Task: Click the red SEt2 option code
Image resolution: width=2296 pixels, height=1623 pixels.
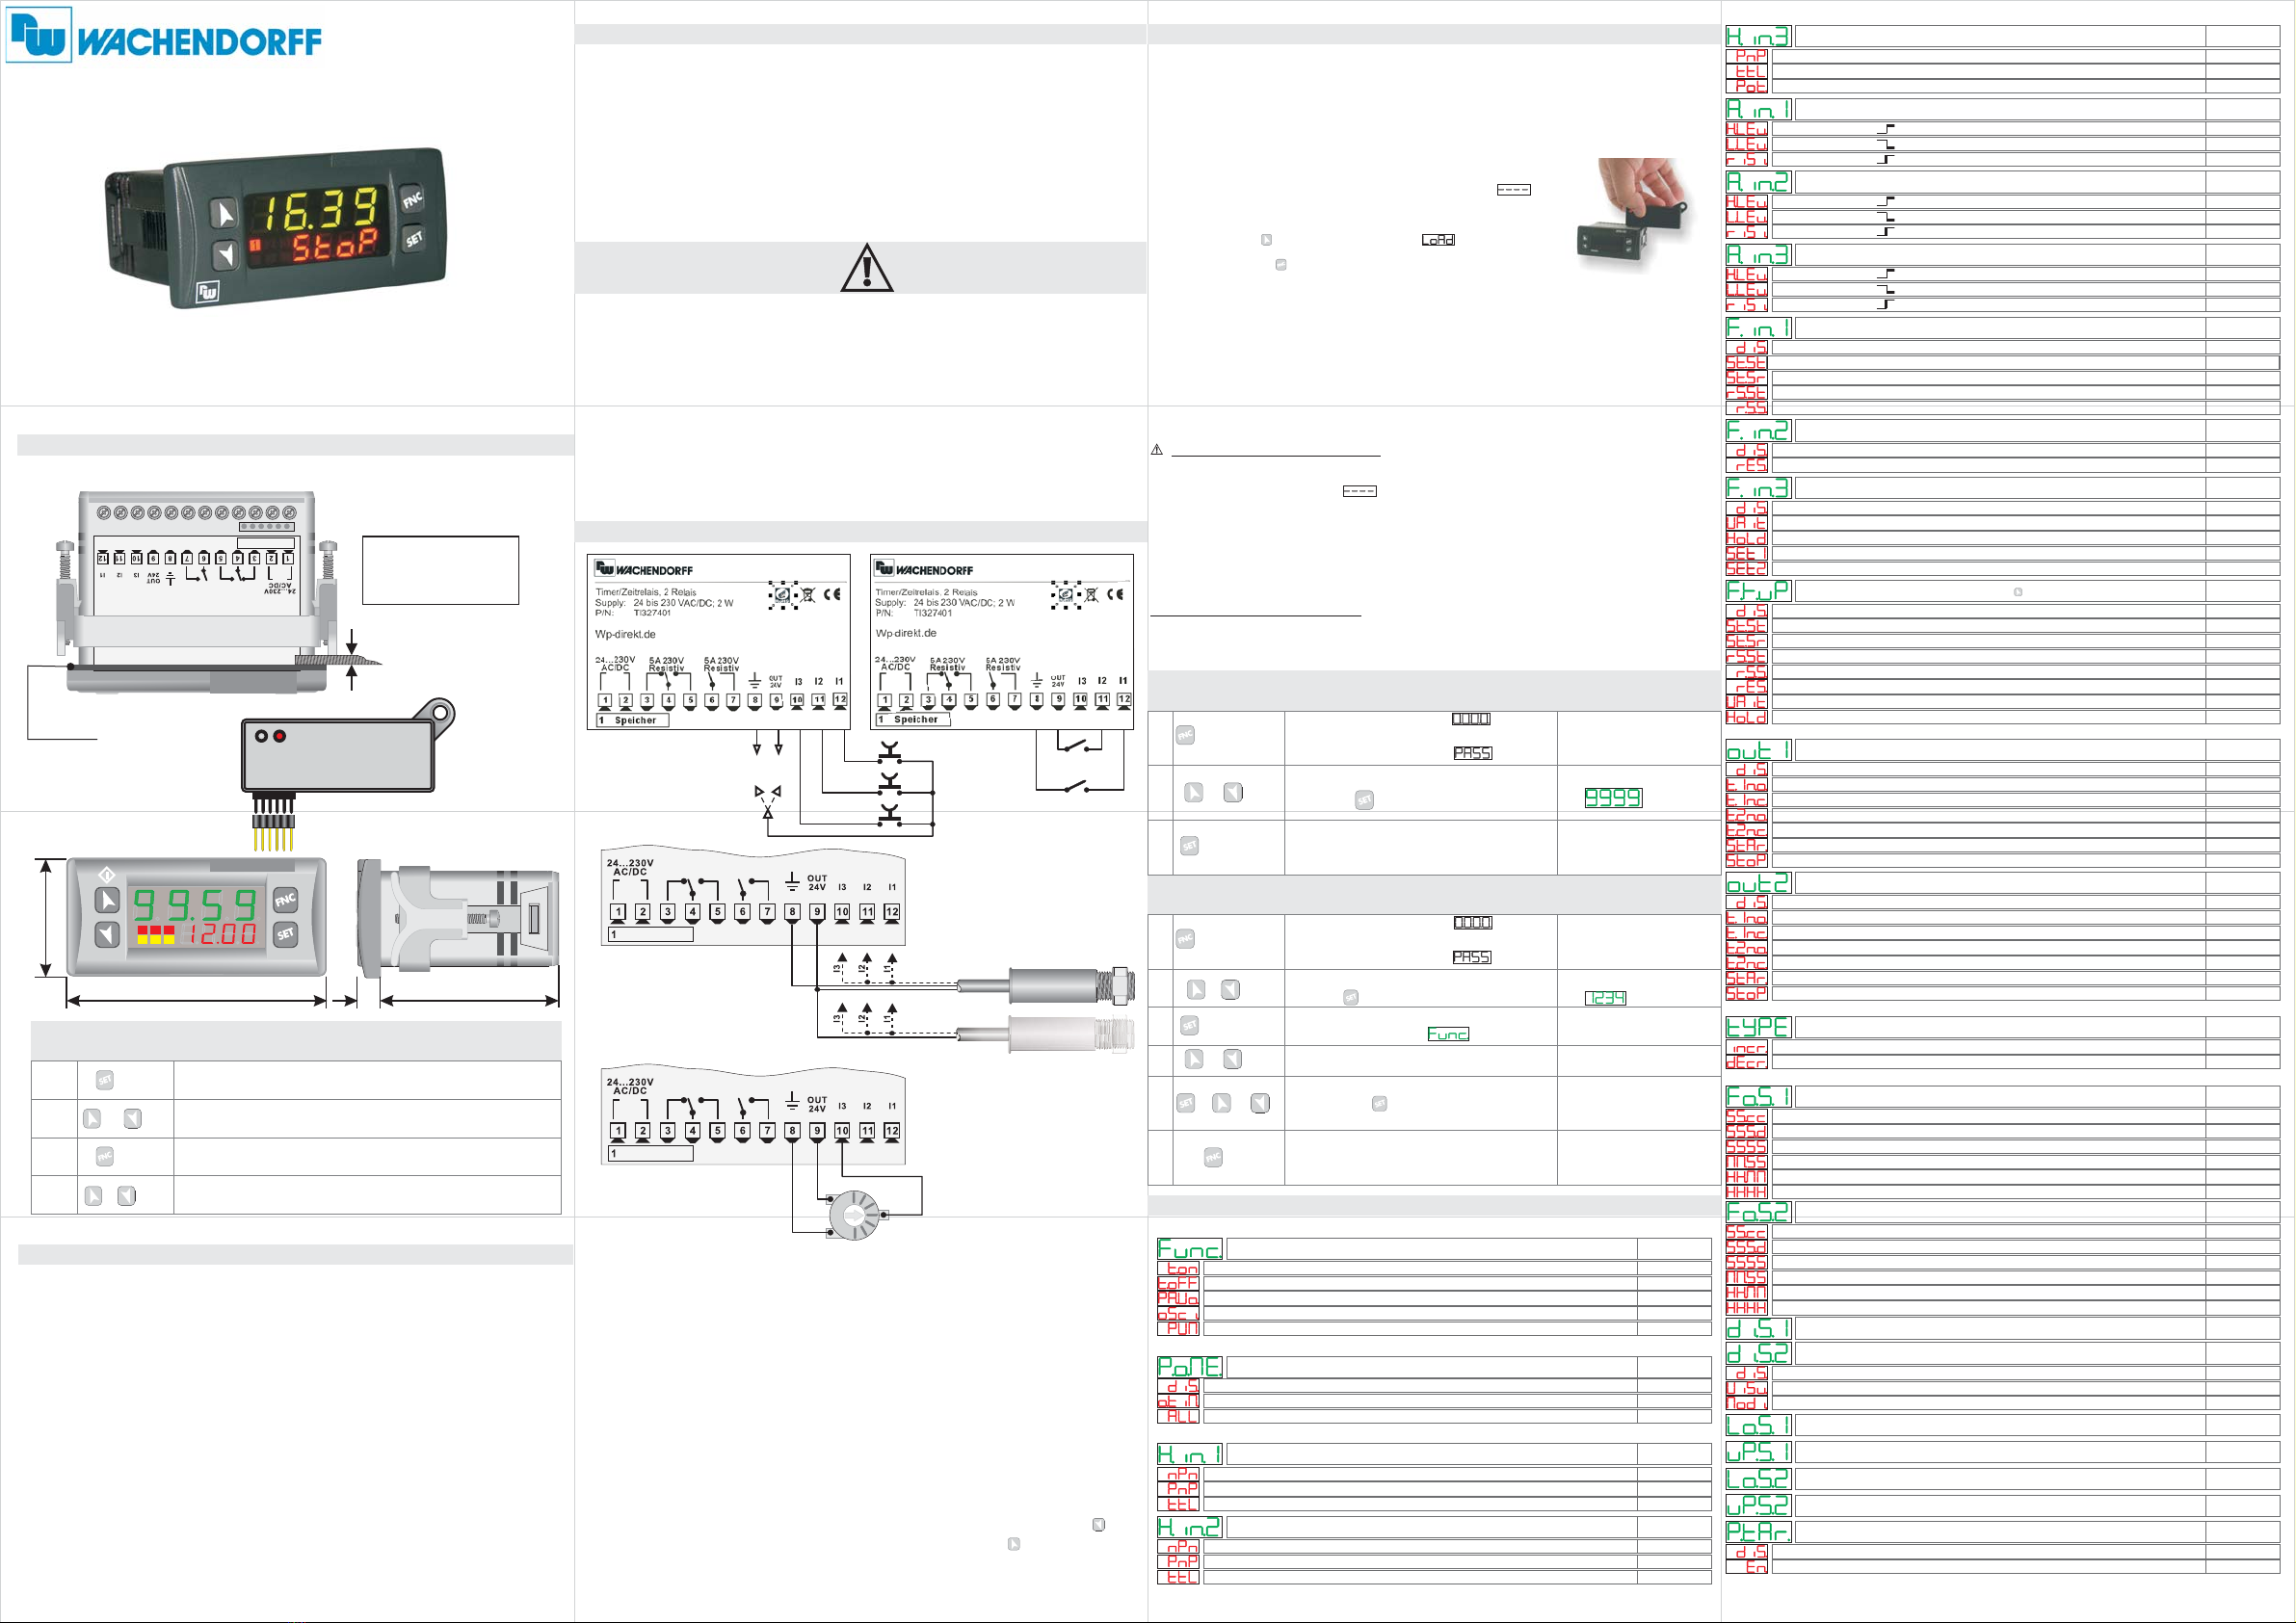Action: tap(1747, 568)
